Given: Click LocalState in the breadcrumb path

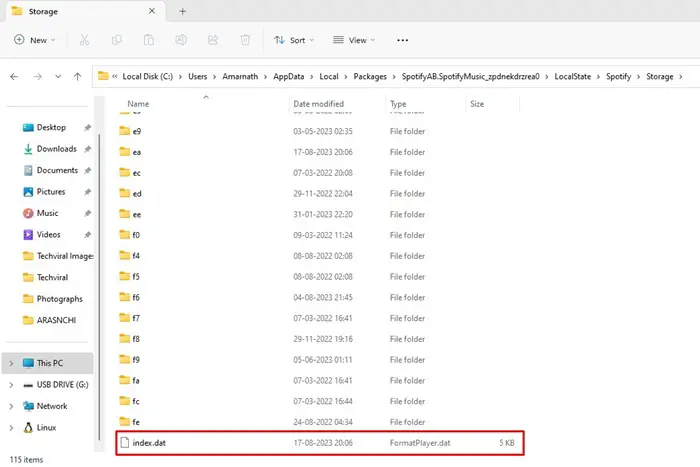Looking at the screenshot, I should coord(572,77).
